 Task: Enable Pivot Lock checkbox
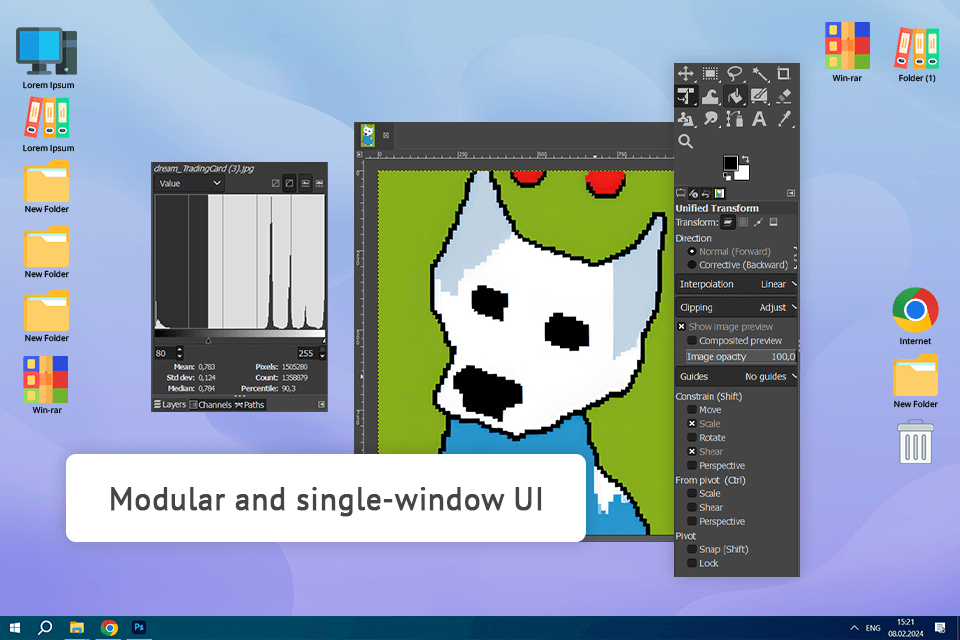692,563
